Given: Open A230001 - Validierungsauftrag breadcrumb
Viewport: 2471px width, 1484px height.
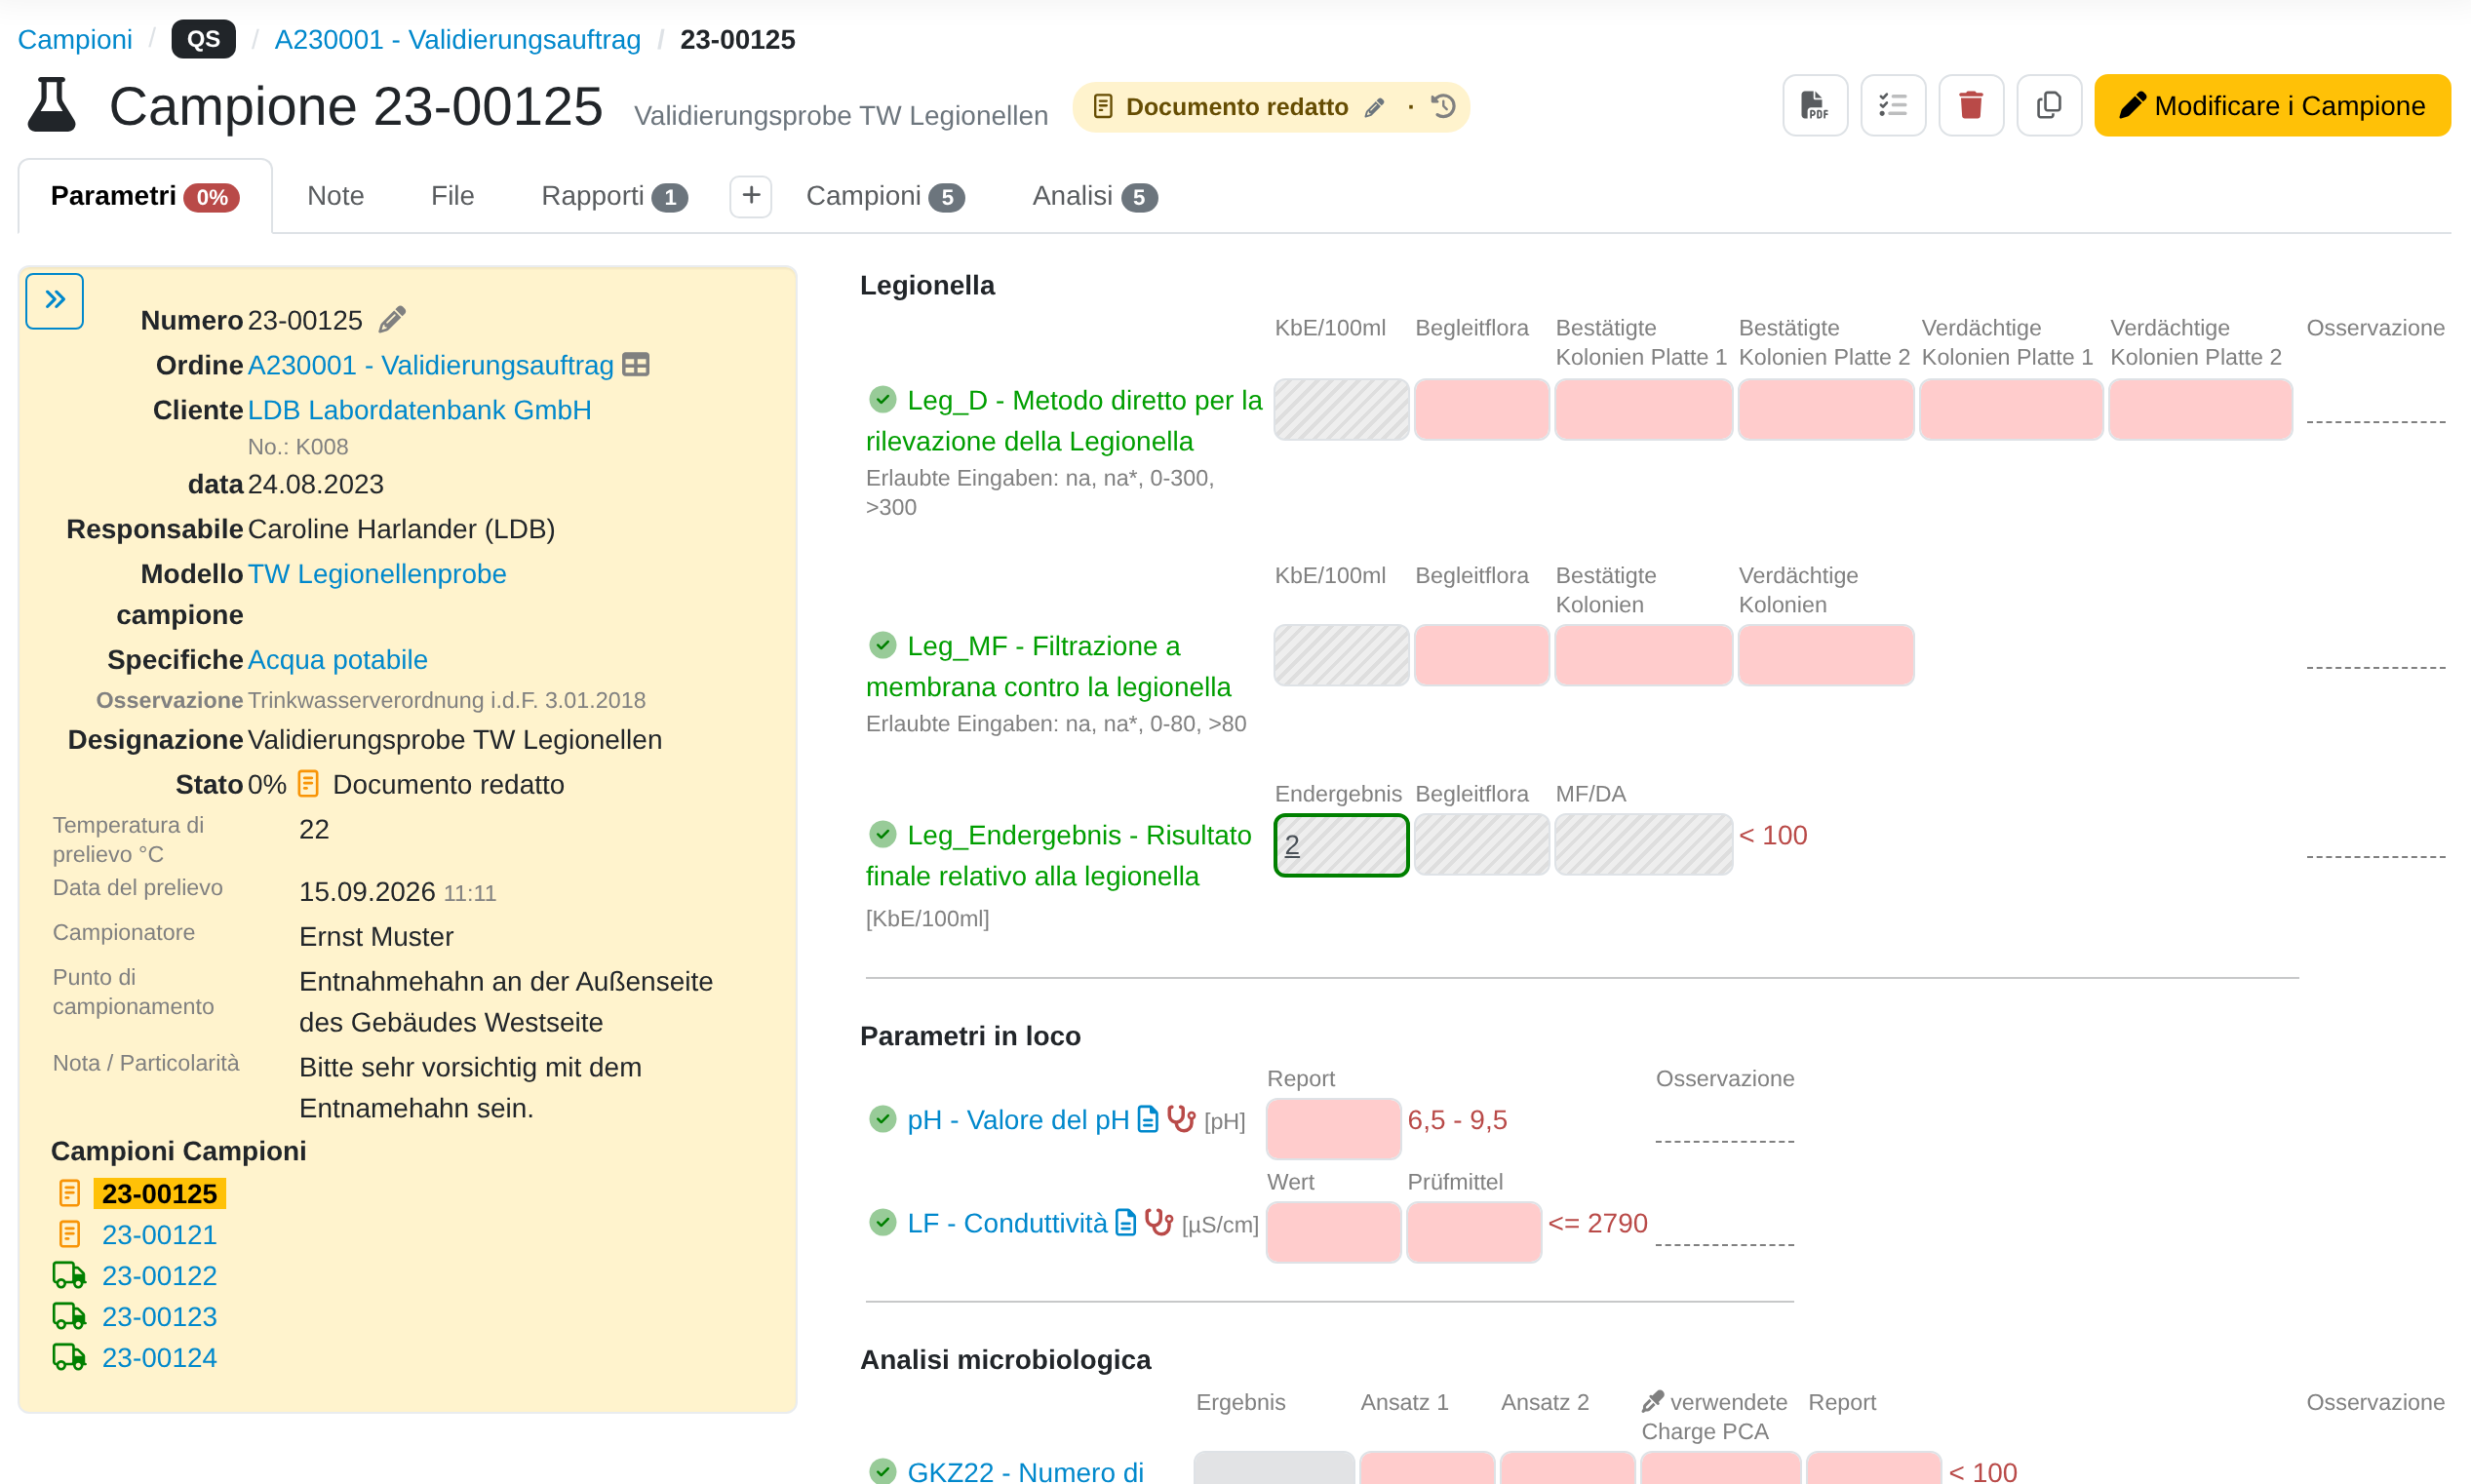Looking at the screenshot, I should (458, 40).
